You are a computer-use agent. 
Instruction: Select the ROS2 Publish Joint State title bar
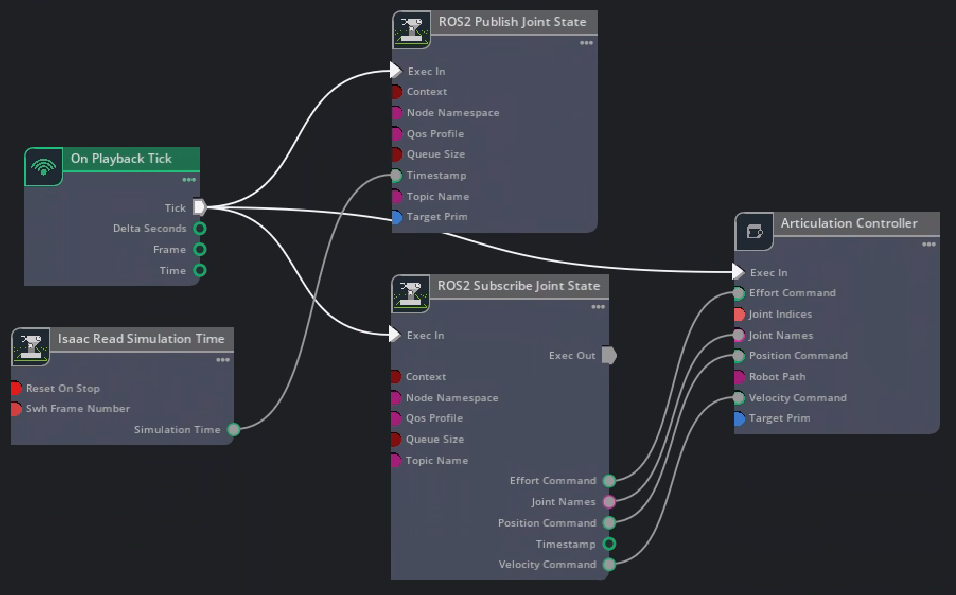coord(513,22)
